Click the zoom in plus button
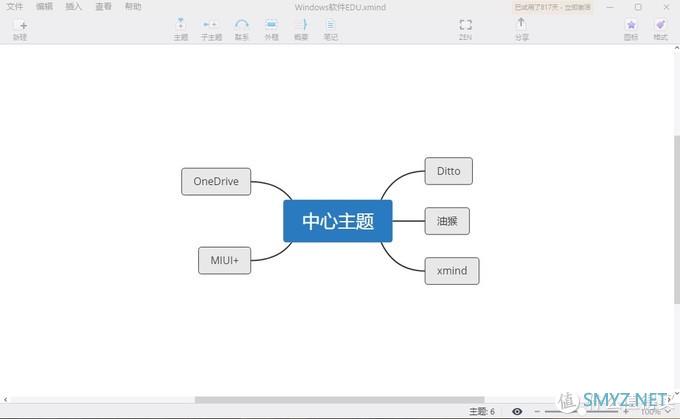The image size is (680, 419). [x=626, y=411]
